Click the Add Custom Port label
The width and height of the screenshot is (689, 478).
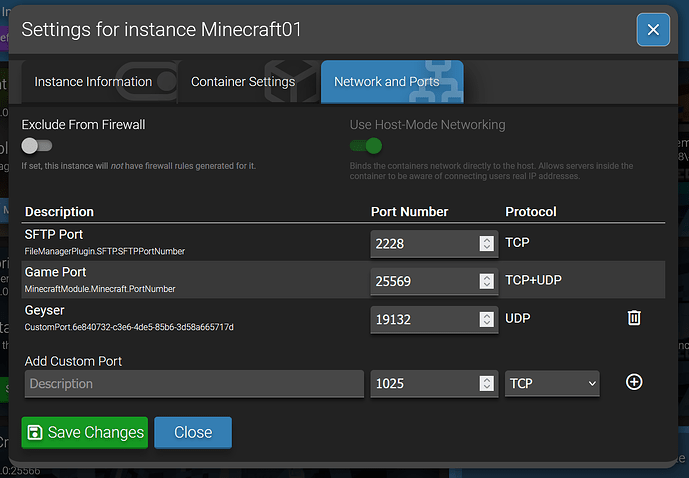point(73,361)
